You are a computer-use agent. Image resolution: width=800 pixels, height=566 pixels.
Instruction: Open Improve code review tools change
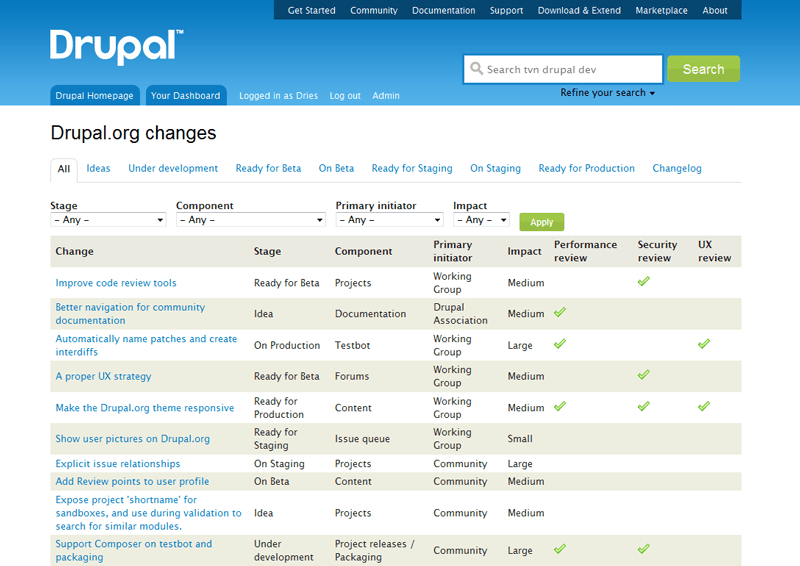116,283
